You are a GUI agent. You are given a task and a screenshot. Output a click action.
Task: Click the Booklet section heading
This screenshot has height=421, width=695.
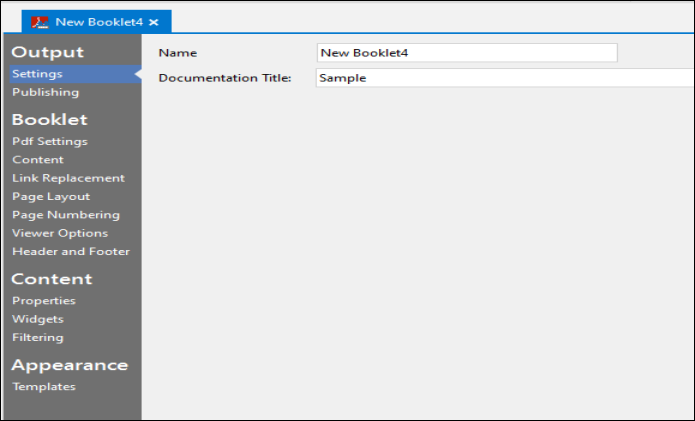tap(49, 120)
